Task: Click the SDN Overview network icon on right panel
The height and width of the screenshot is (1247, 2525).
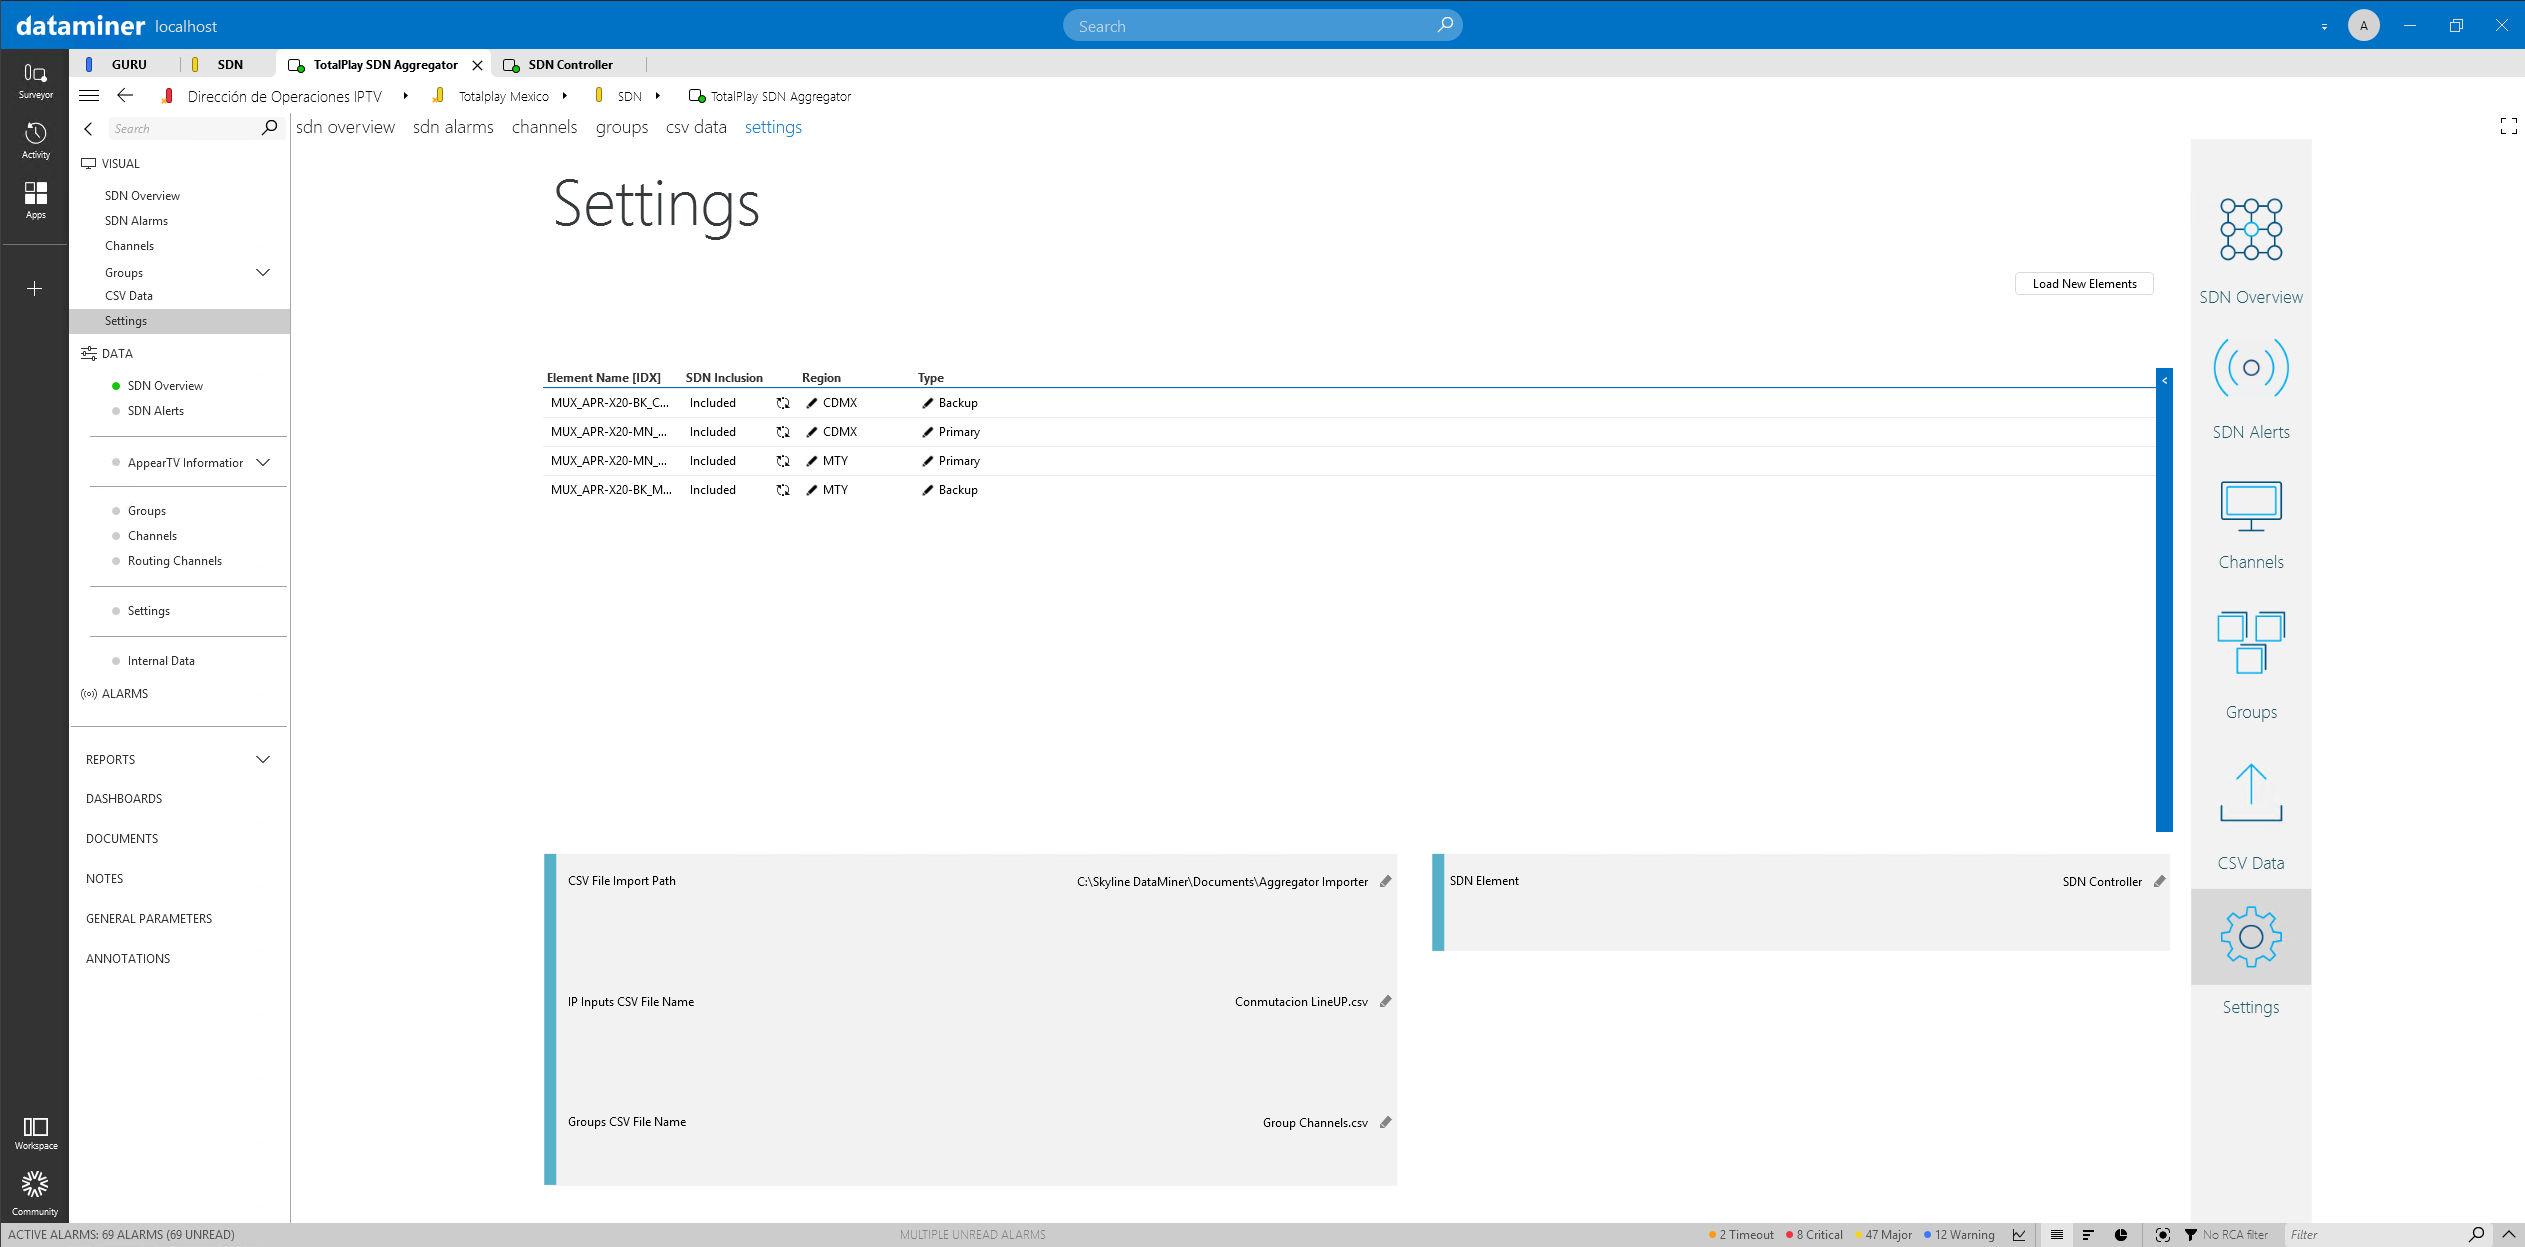Action: (2250, 229)
